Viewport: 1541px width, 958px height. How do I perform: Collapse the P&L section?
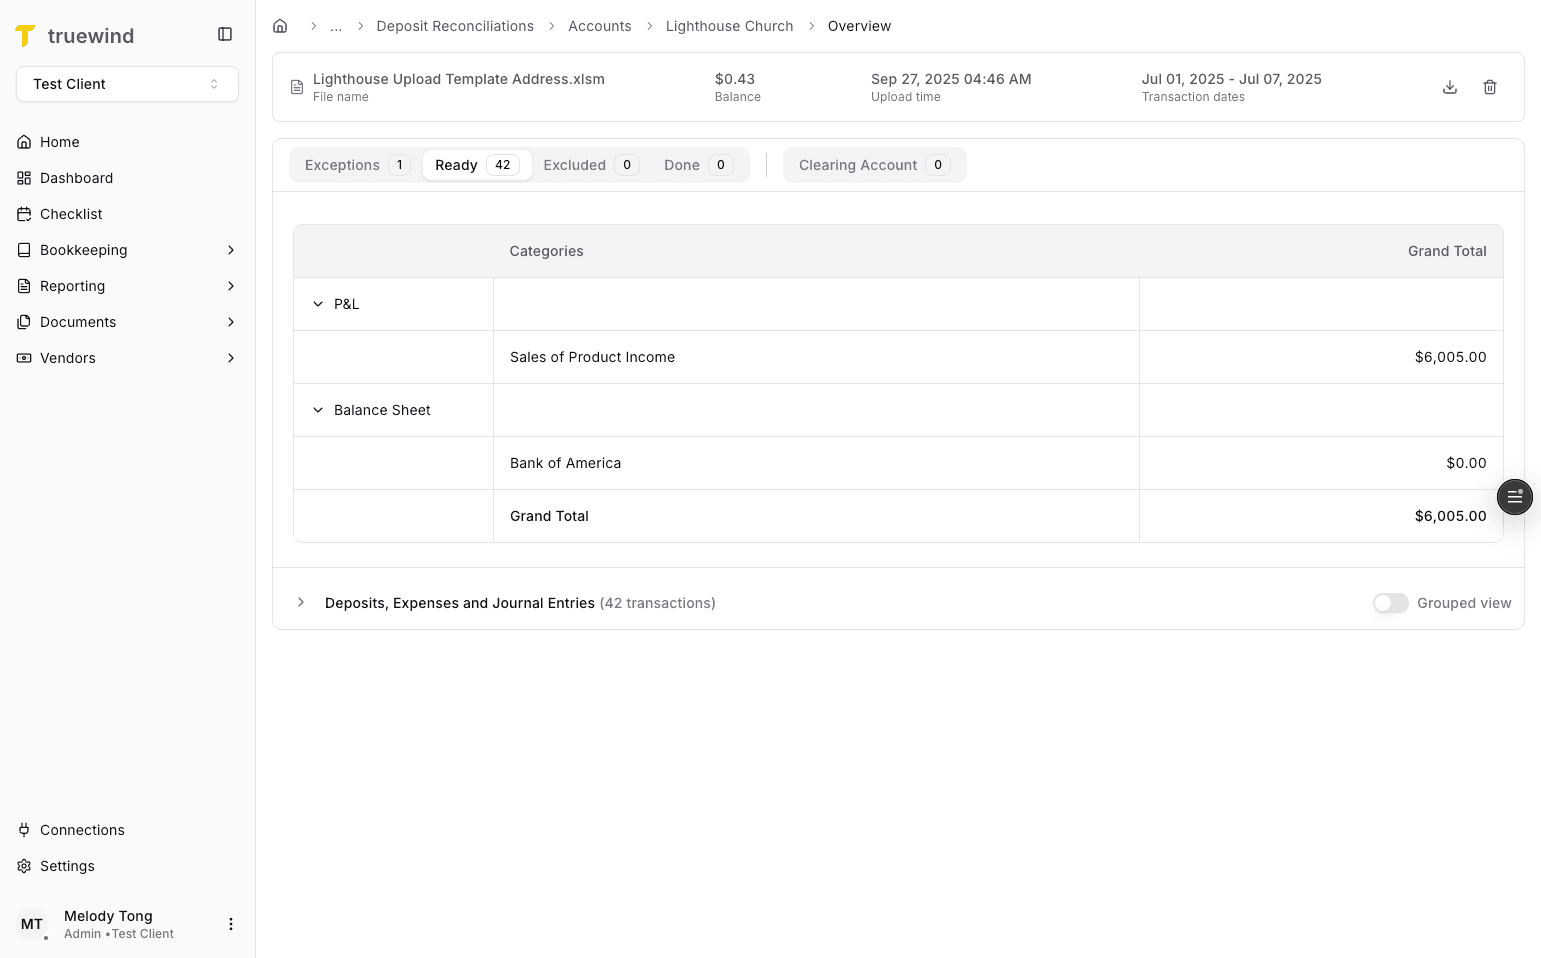point(318,304)
